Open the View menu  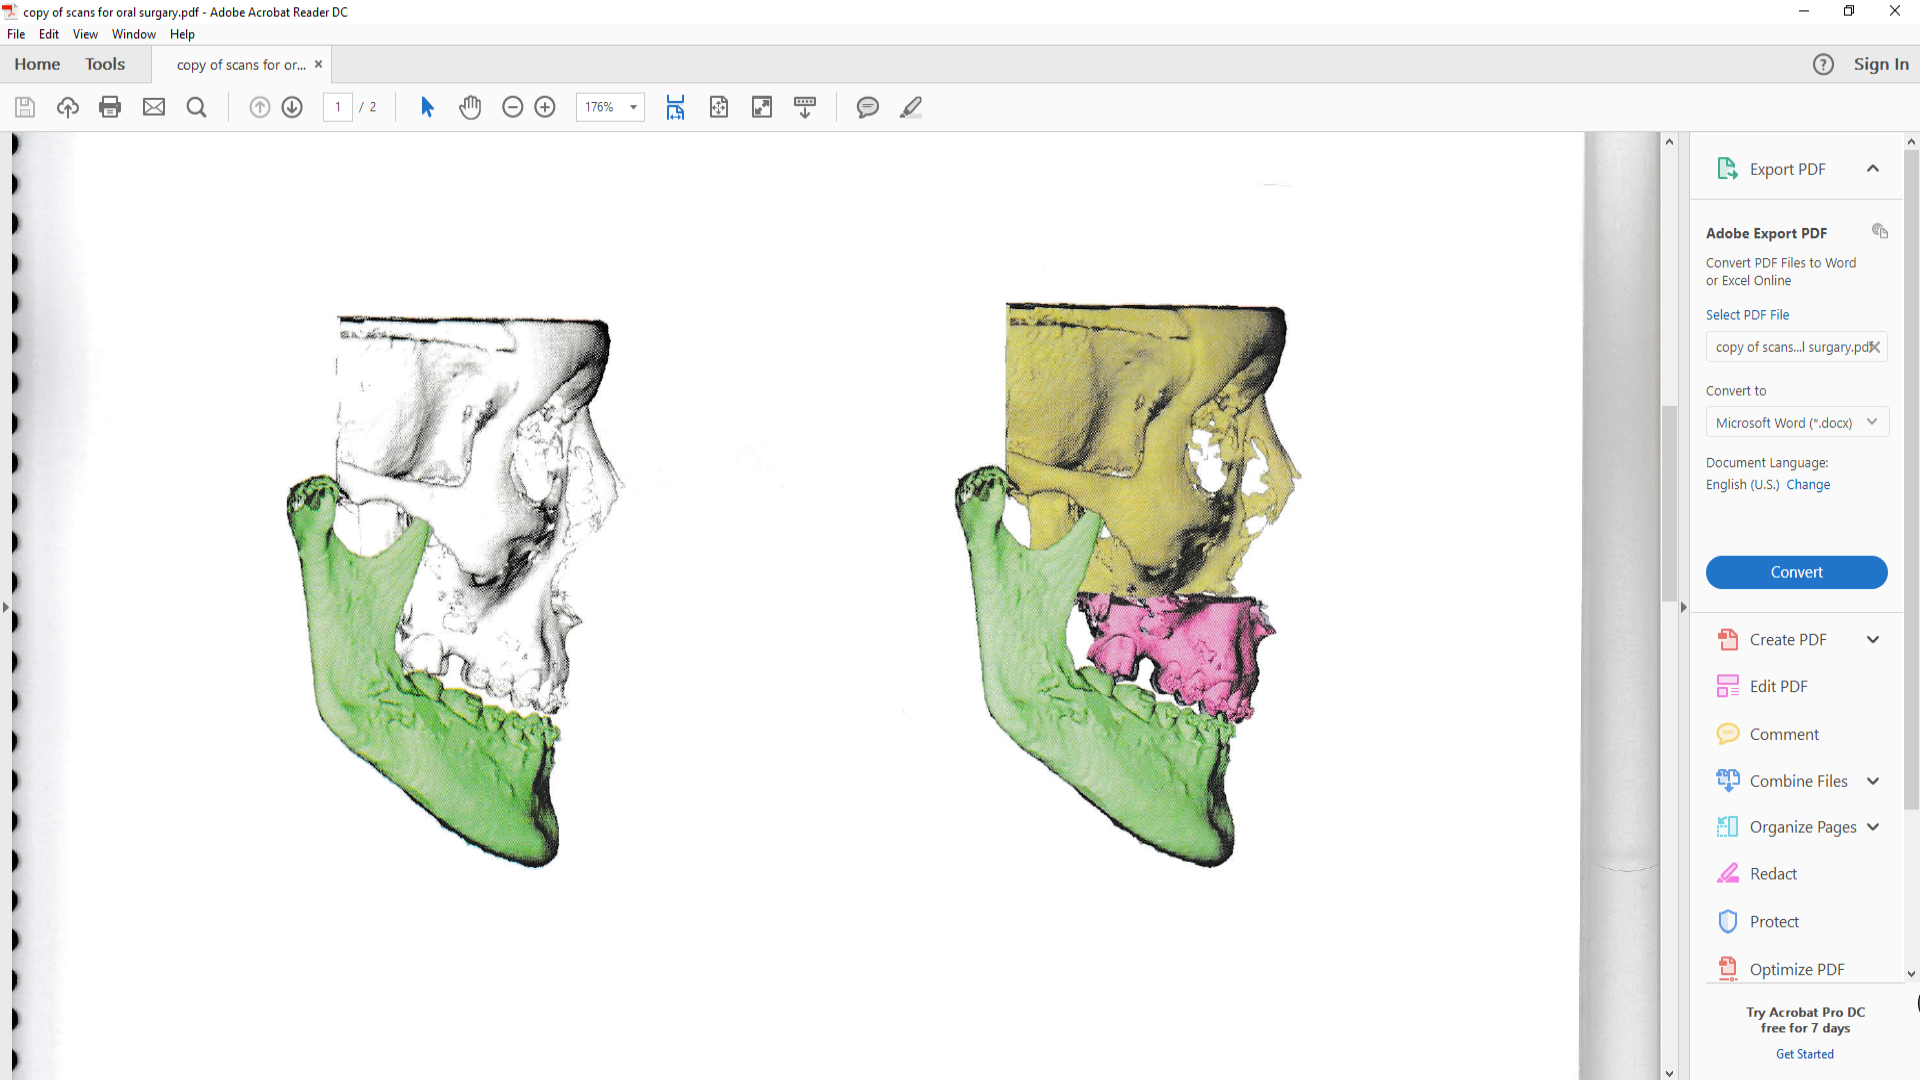pos(85,34)
